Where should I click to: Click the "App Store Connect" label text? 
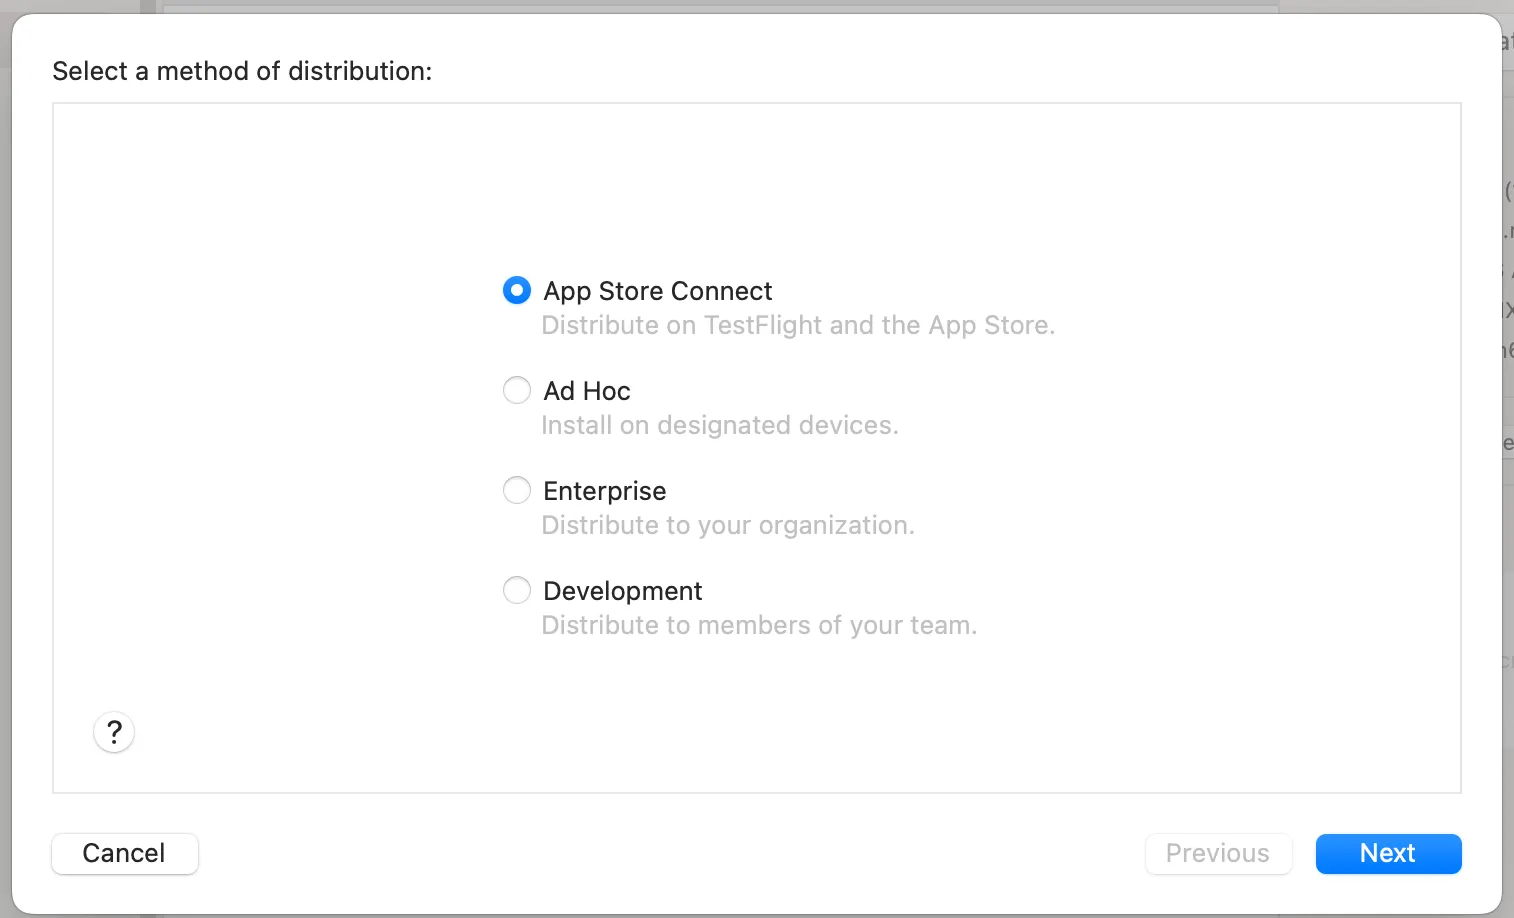pos(657,291)
